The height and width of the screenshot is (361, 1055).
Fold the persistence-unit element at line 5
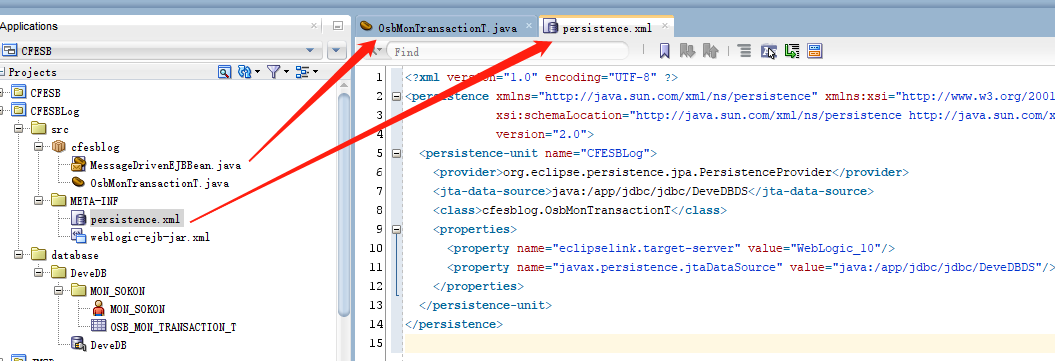pos(396,153)
